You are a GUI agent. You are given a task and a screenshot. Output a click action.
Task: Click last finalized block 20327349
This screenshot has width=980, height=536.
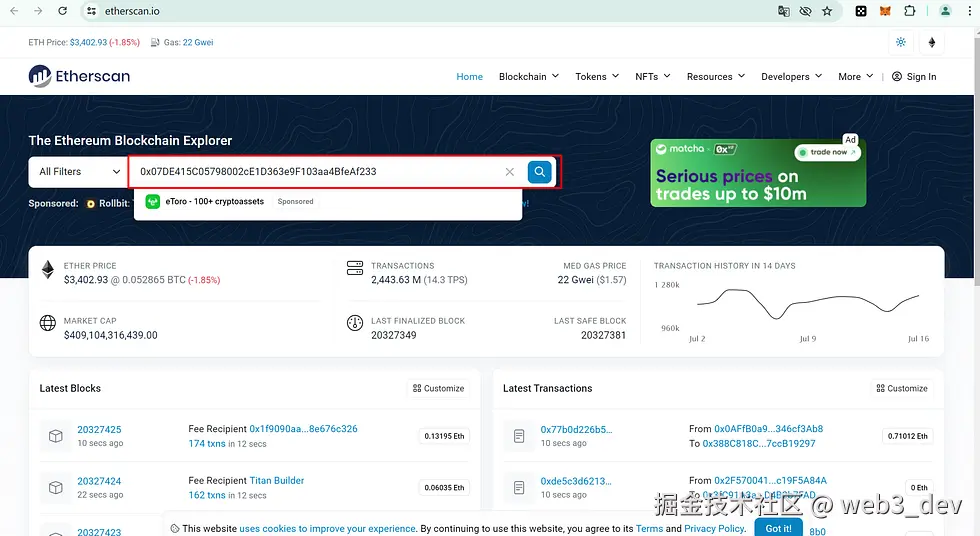point(394,335)
